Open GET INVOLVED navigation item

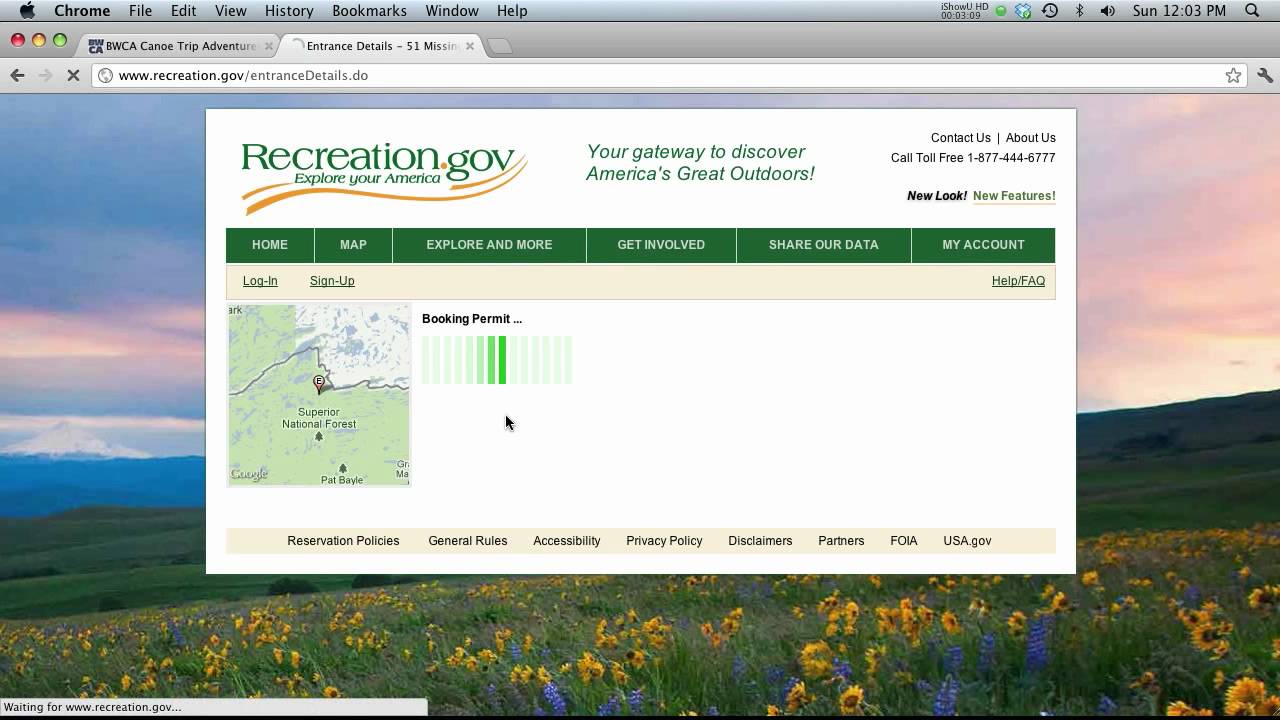pos(661,245)
